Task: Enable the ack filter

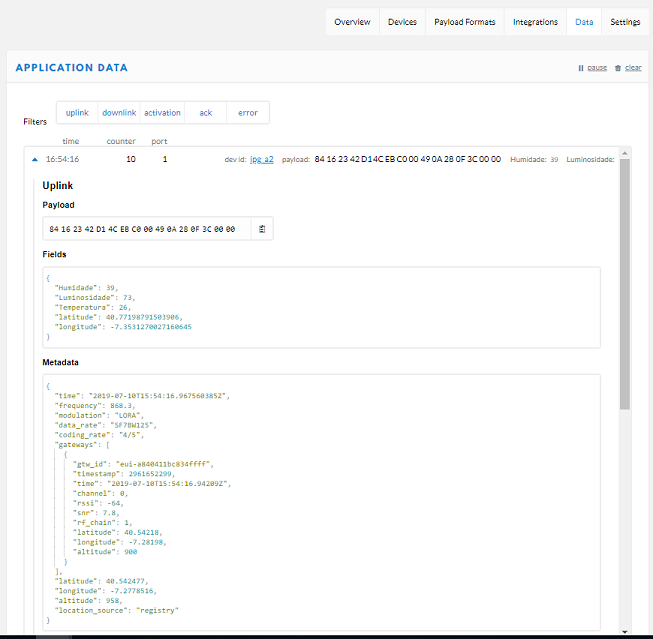Action: [x=205, y=113]
